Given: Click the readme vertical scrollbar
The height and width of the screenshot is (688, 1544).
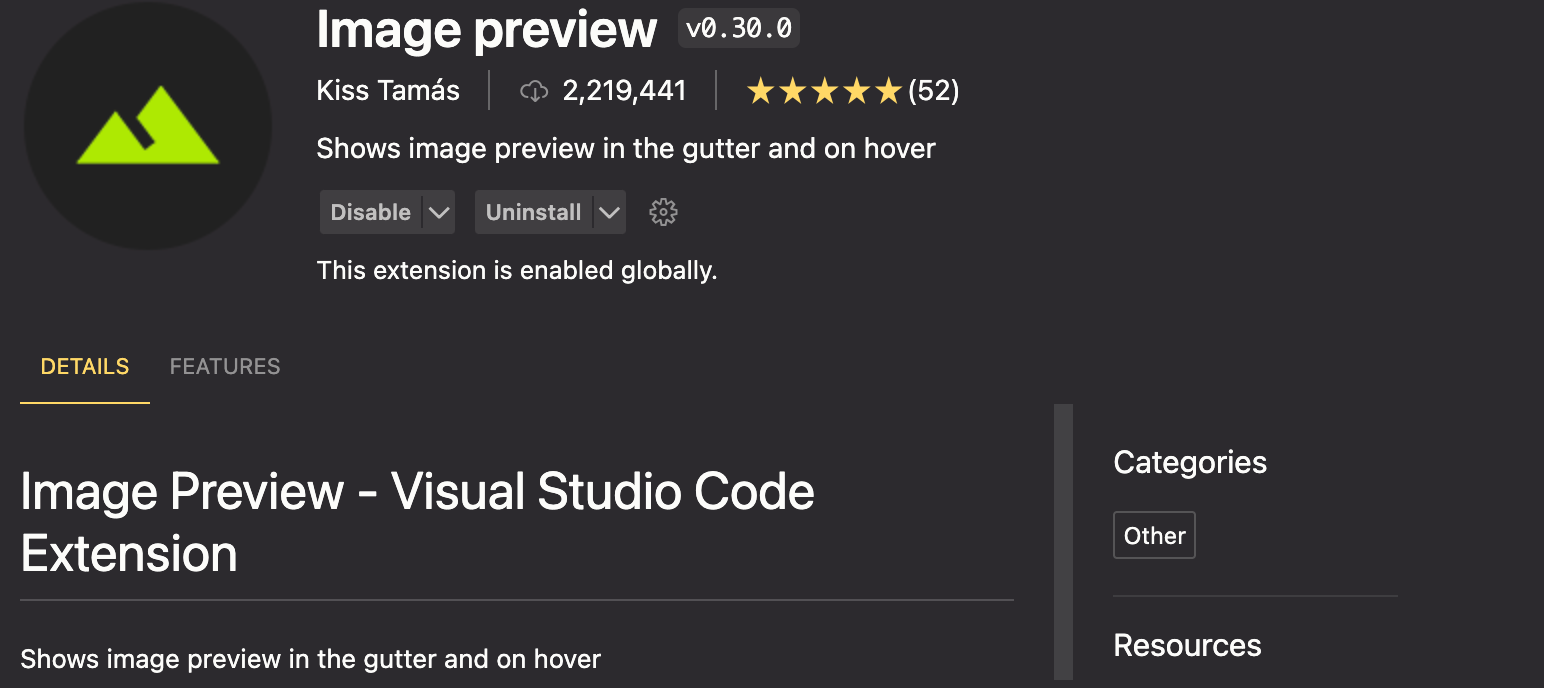Looking at the screenshot, I should click(1063, 542).
